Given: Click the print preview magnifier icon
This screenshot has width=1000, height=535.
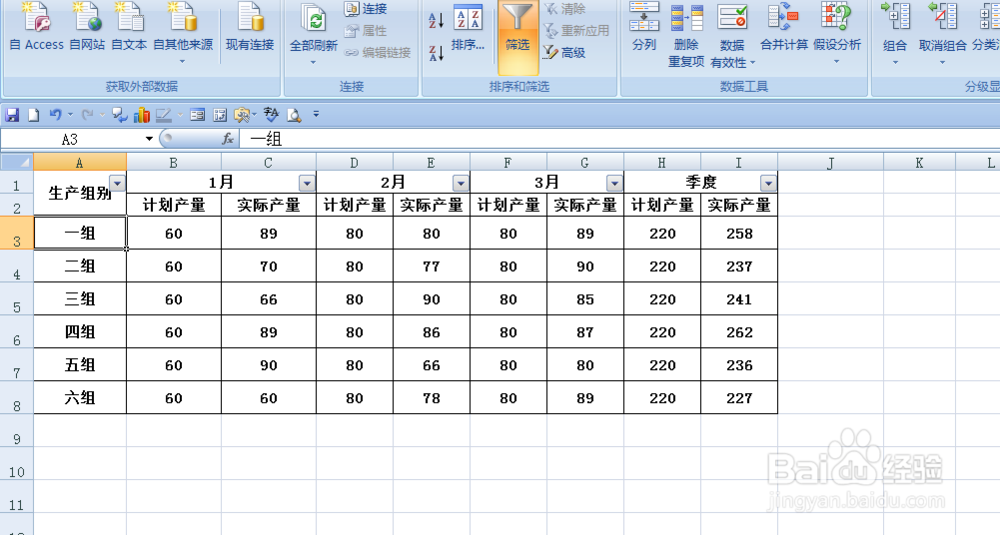Looking at the screenshot, I should pos(294,115).
